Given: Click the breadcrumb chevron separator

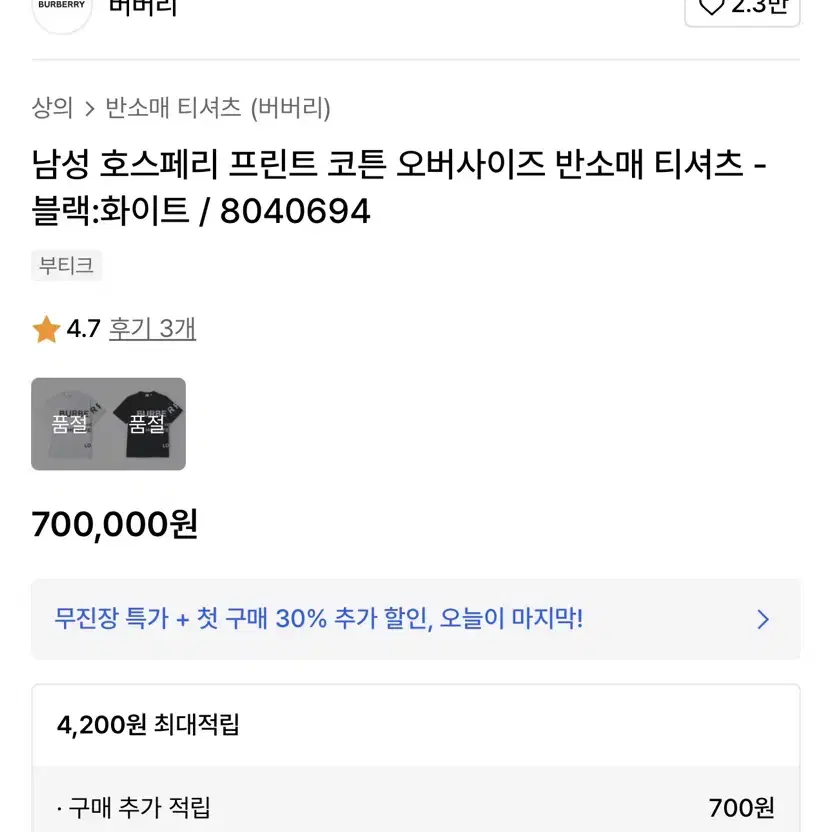Looking at the screenshot, I should point(89,109).
